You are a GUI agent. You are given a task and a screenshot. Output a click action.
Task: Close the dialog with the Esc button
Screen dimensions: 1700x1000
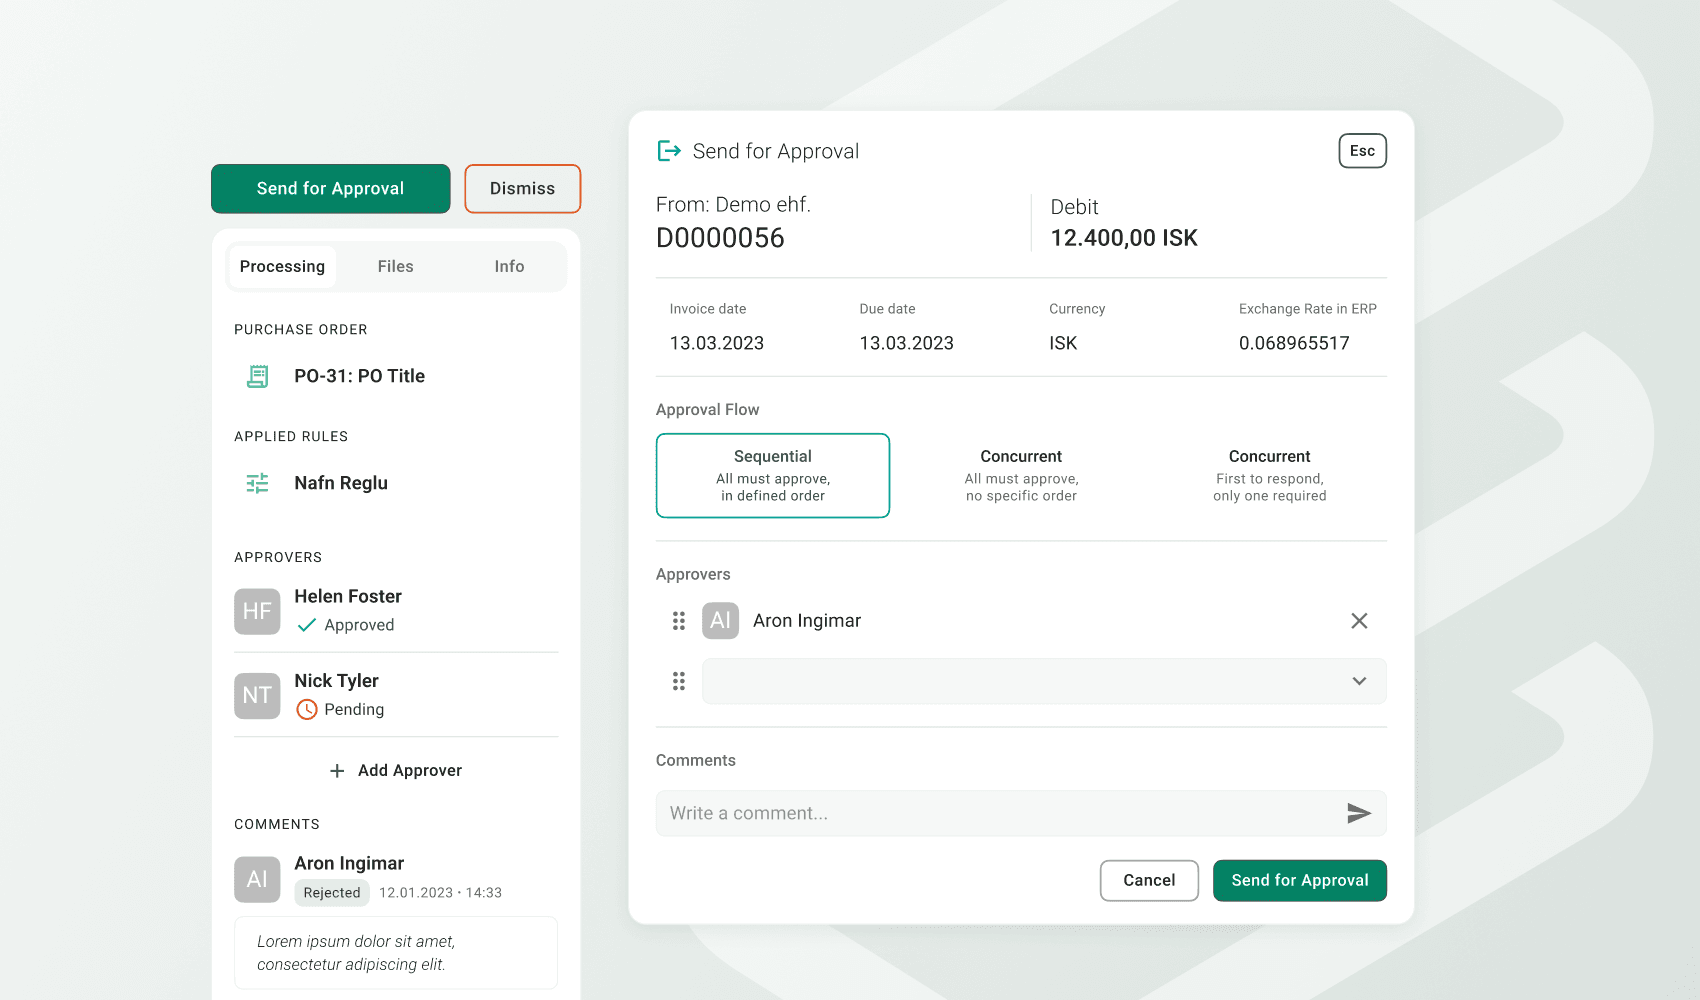tap(1362, 151)
